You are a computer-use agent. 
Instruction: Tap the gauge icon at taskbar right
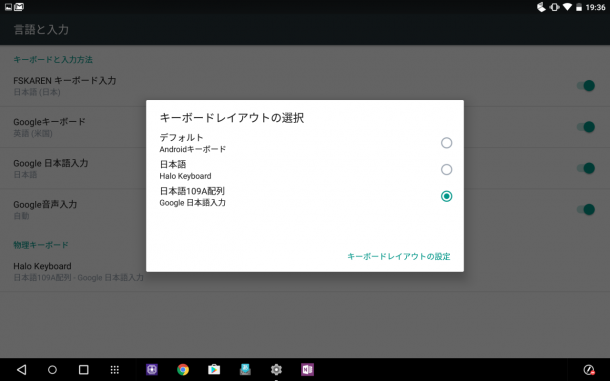[589, 370]
